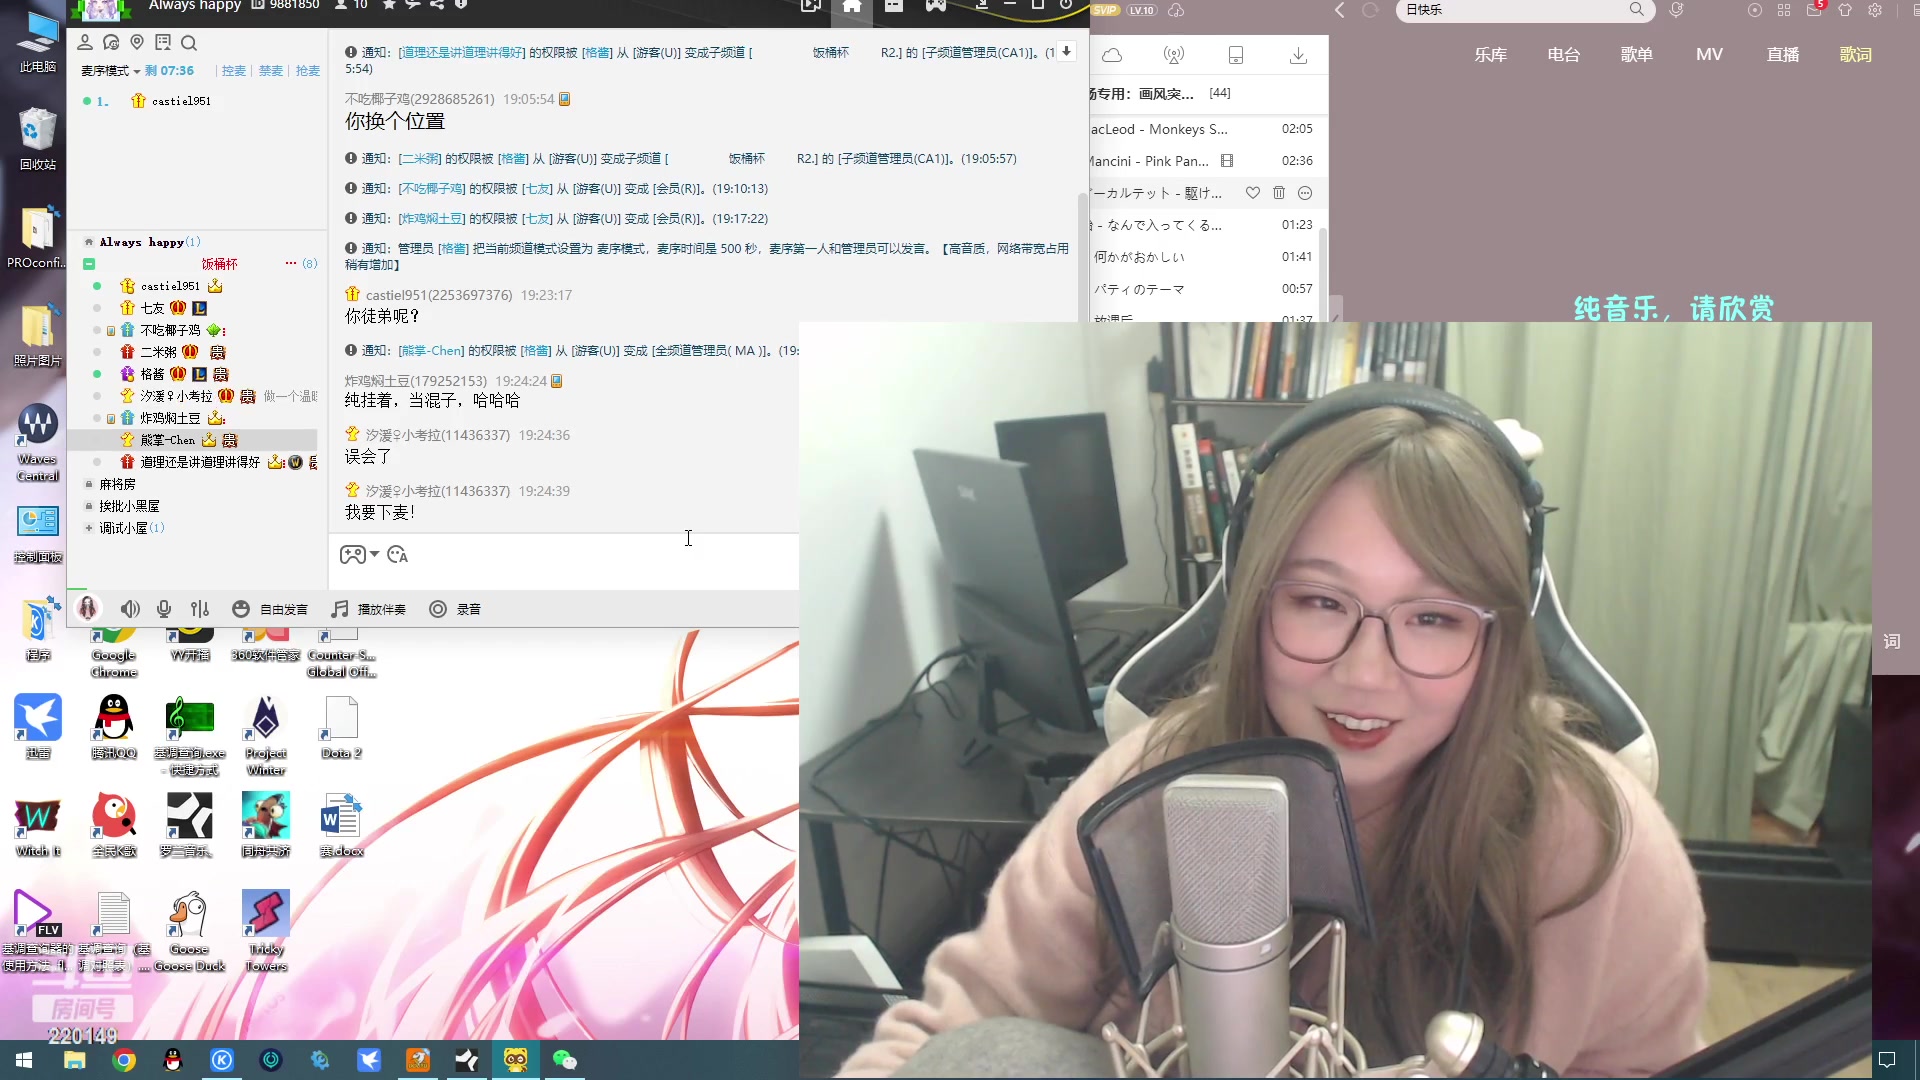Open the 自由发言 speaking mode option
Image resolution: width=1920 pixels, height=1080 pixels.
(270, 609)
